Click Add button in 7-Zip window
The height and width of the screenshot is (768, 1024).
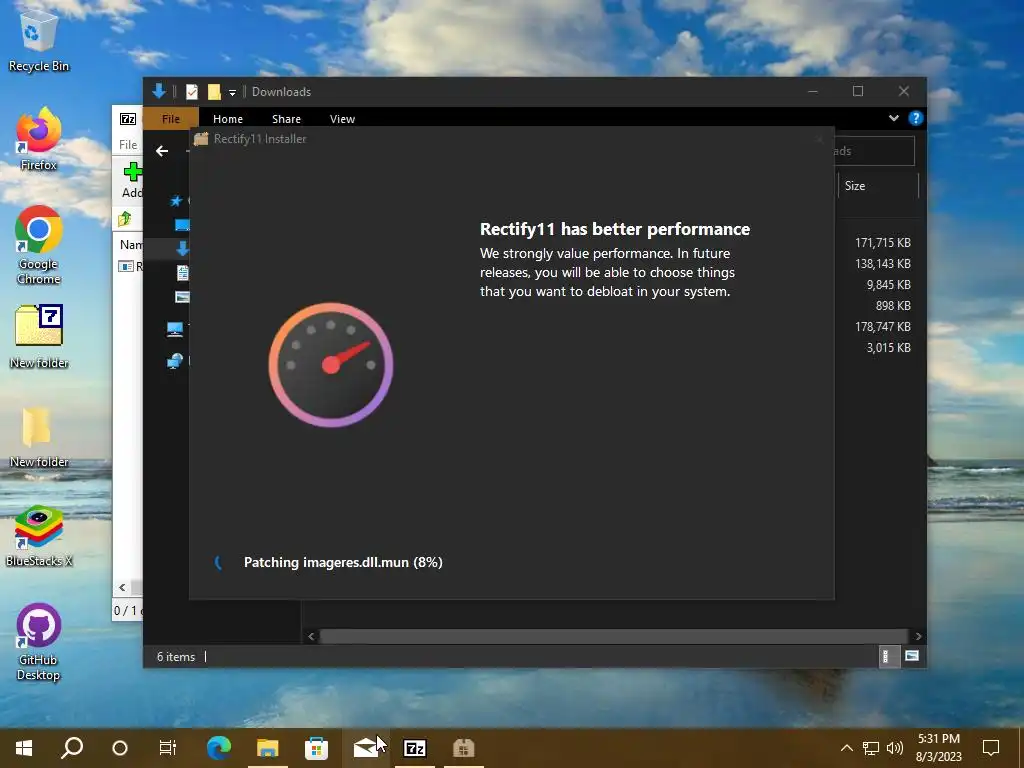coord(132,180)
